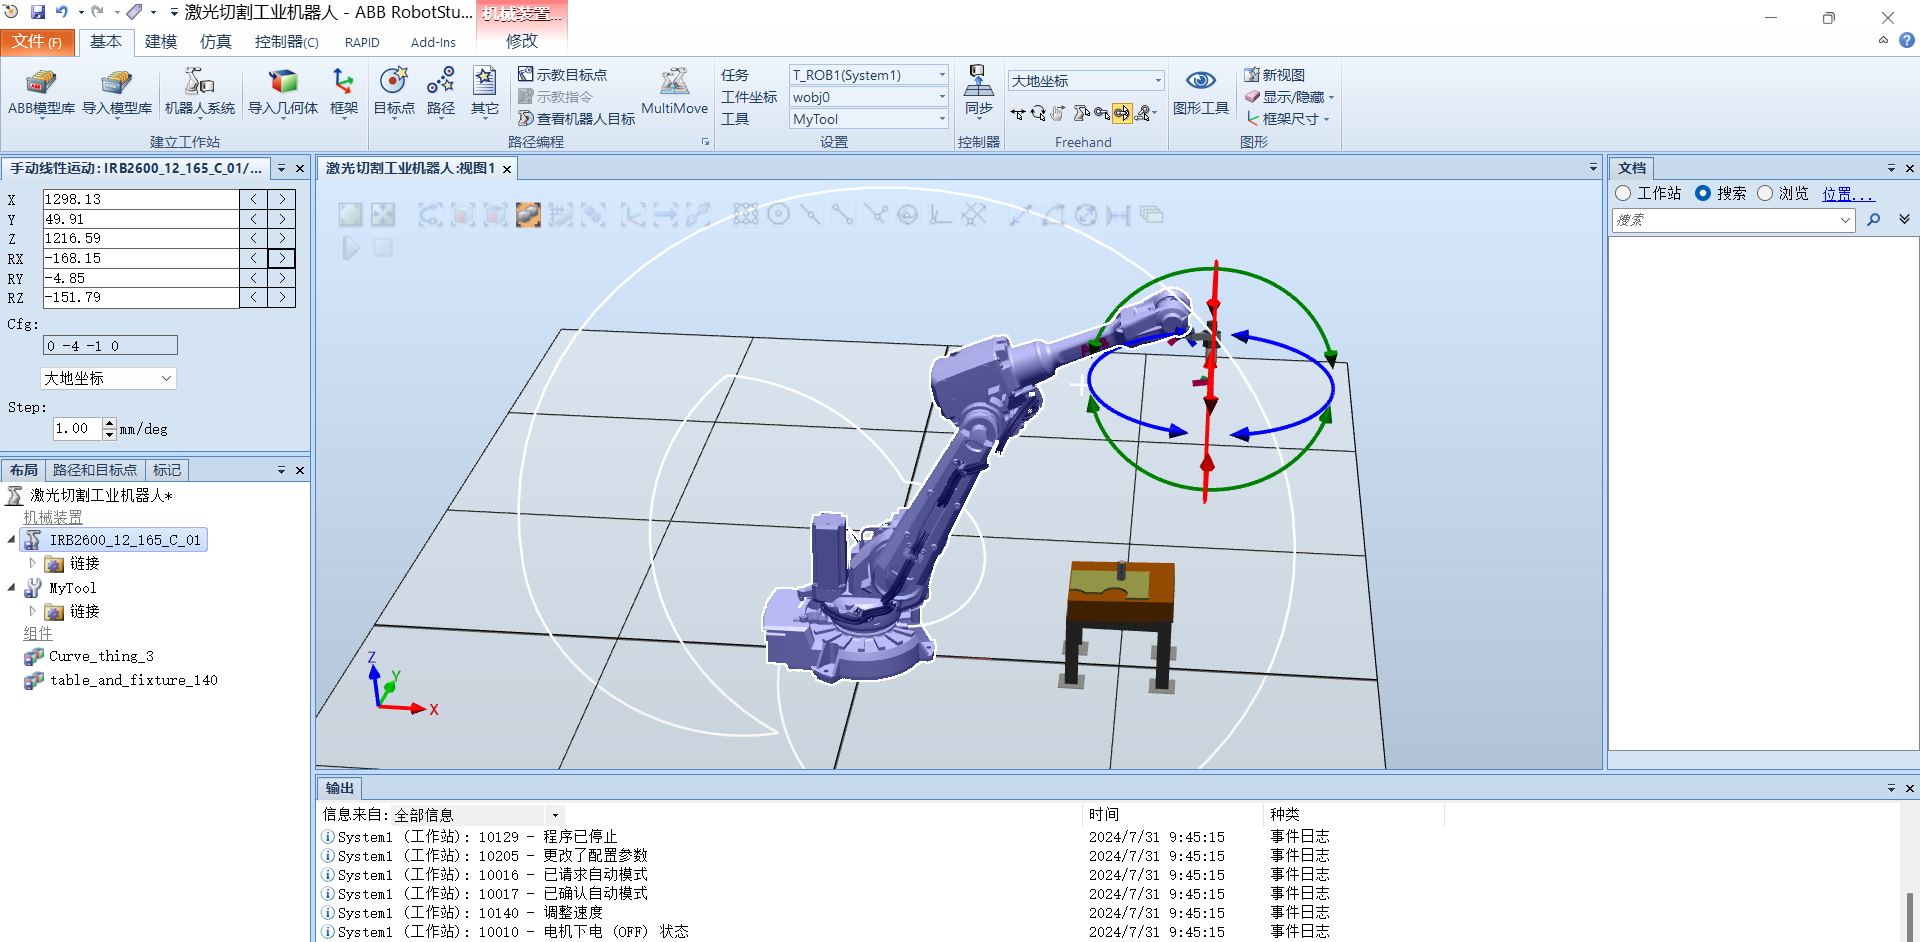This screenshot has width=1920, height=942.
Task: Open the 路径 path tool
Action: click(440, 93)
